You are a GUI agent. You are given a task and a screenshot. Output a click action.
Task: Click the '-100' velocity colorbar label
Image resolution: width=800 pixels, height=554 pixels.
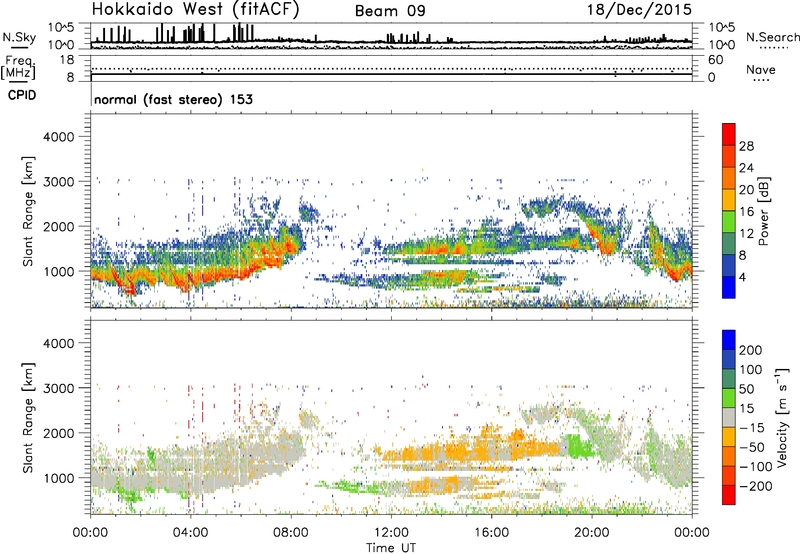(756, 467)
